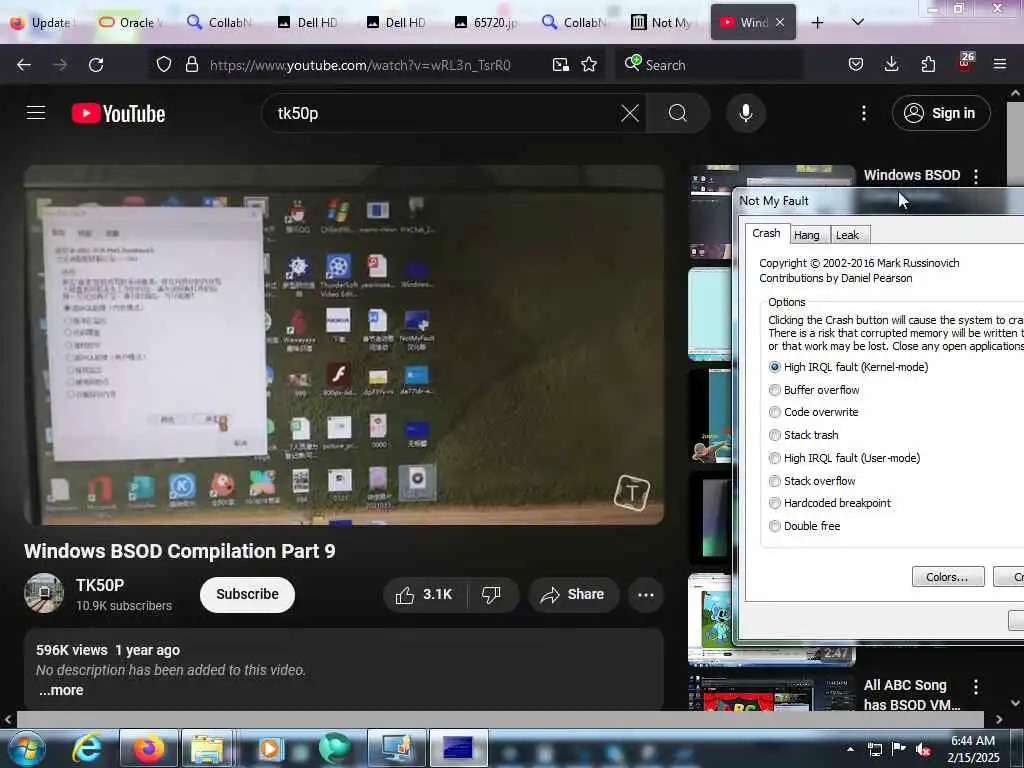Image resolution: width=1024 pixels, height=768 pixels.
Task: Select High IRQL fault (Kernel-mode)
Action: click(848, 367)
